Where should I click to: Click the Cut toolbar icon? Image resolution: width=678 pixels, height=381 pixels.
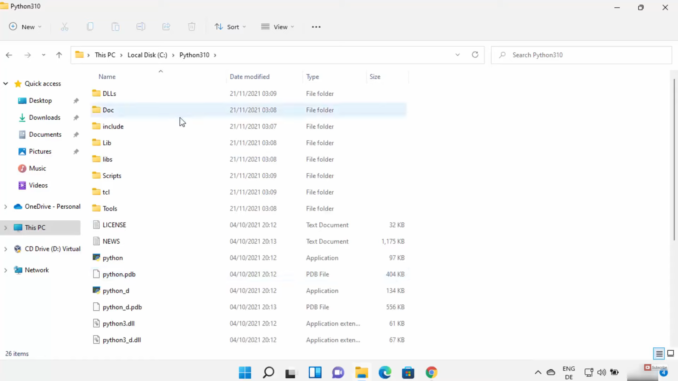[64, 27]
